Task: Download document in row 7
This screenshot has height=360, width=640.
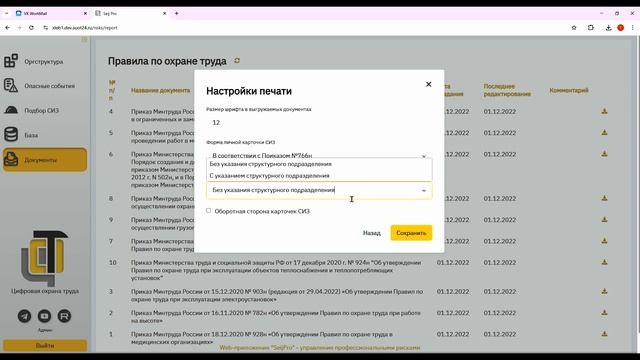Action: (604, 241)
